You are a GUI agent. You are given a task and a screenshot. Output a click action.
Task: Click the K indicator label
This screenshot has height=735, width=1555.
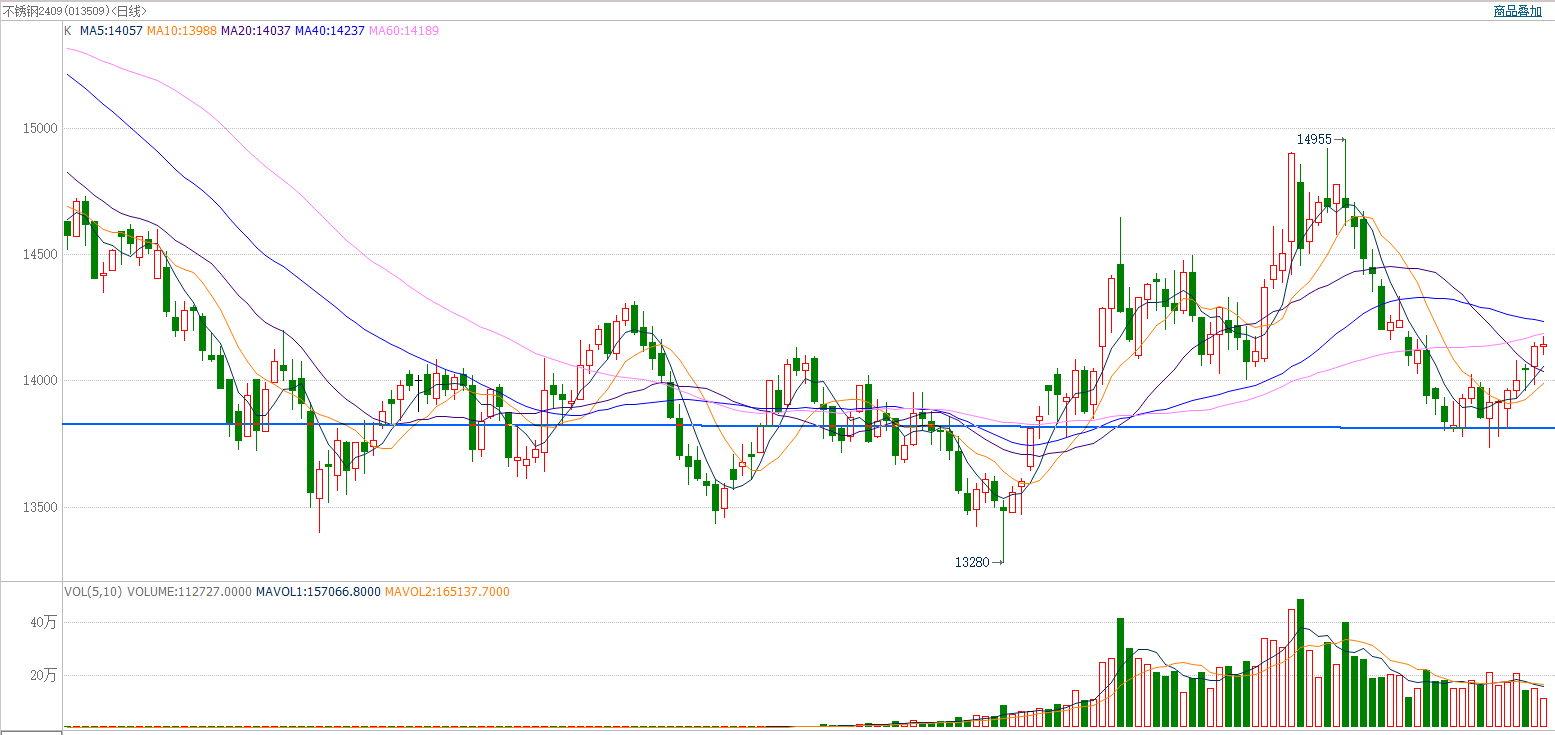click(x=68, y=31)
